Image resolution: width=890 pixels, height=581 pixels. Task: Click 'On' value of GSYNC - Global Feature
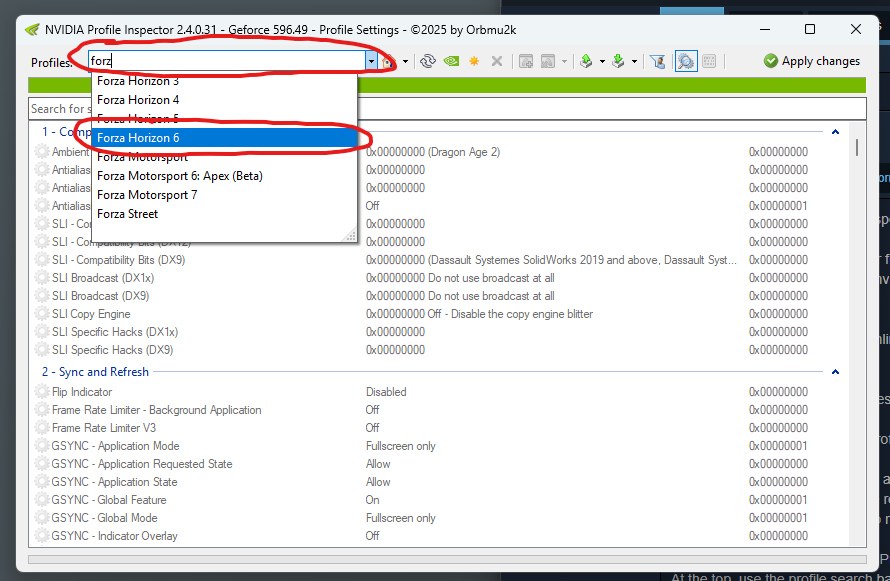[x=372, y=500]
